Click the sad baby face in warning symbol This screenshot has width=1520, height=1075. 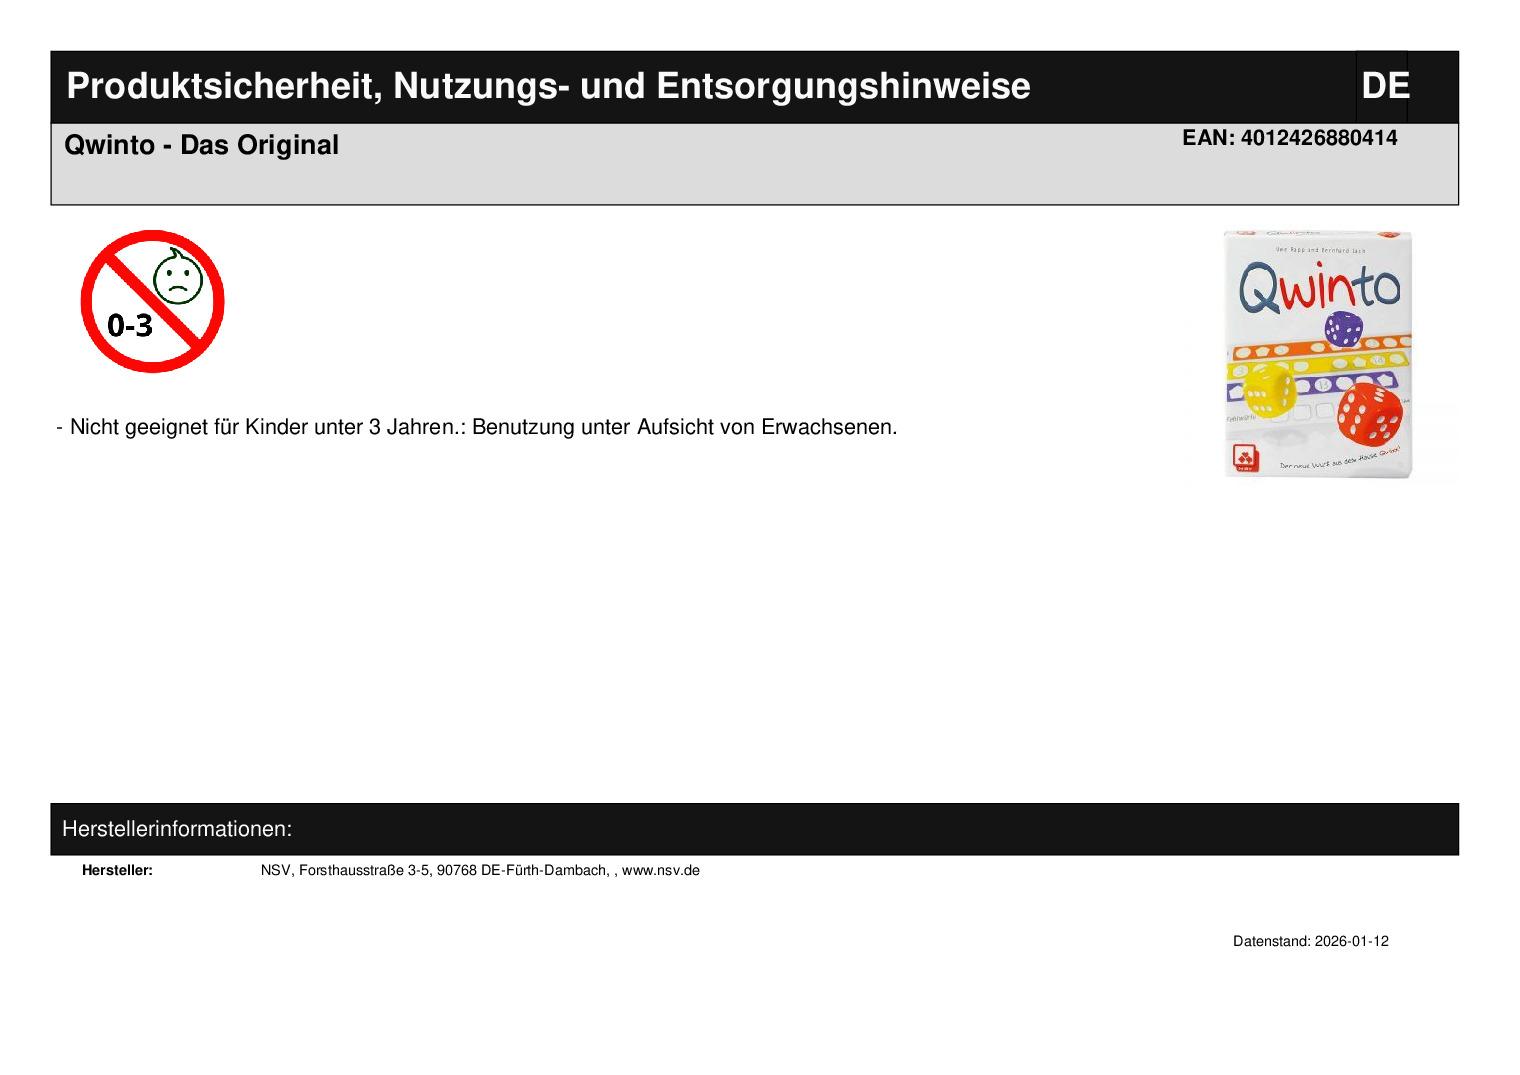(177, 280)
